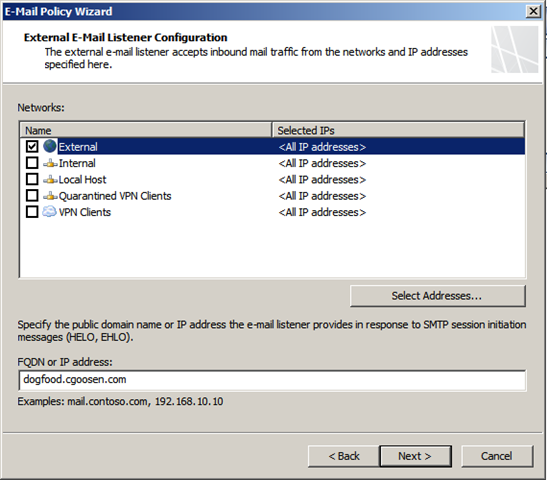The image size is (547, 480).
Task: Uncheck the External network checkbox
Action: [x=32, y=146]
